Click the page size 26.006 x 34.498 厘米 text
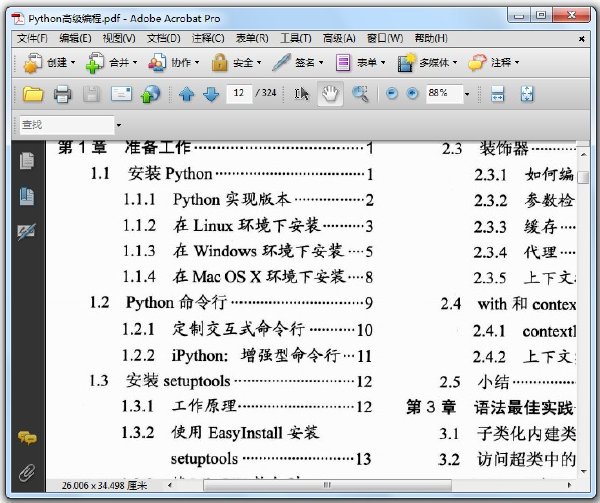Image resolution: width=600 pixels, height=503 pixels. [104, 486]
